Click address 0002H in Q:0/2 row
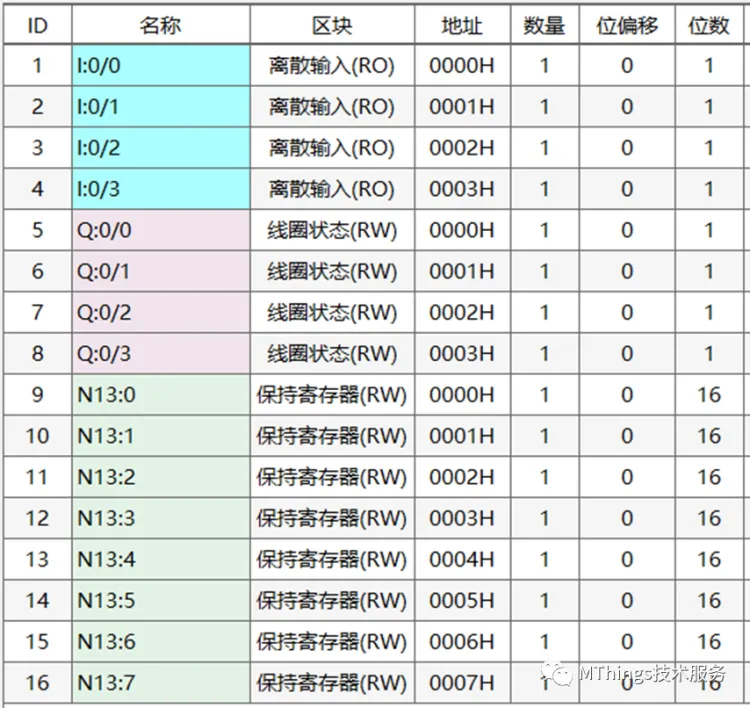Image resolution: width=750 pixels, height=708 pixels. click(x=463, y=312)
